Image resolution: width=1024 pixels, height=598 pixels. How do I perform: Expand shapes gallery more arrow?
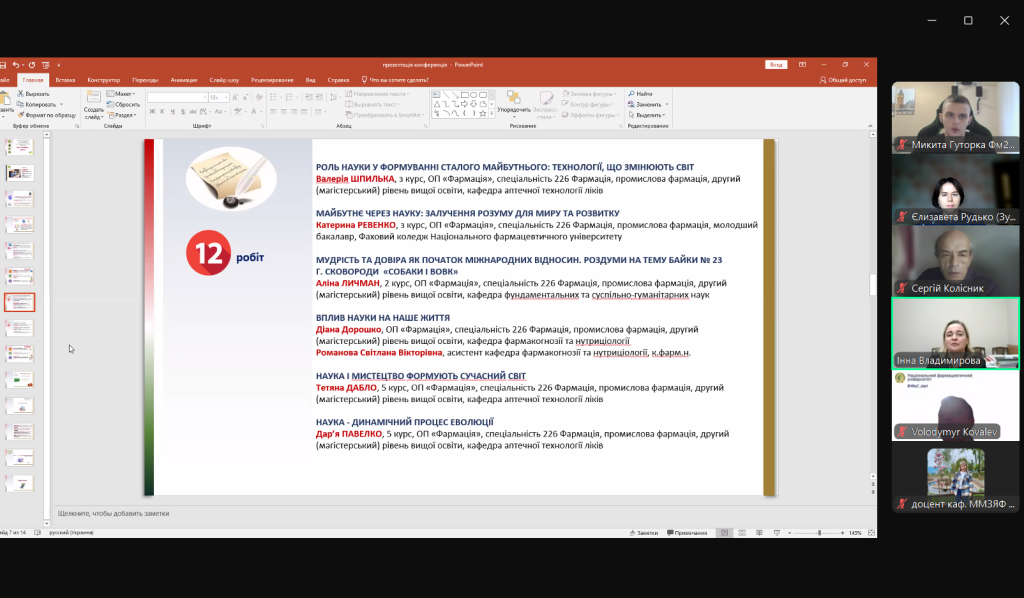(492, 114)
